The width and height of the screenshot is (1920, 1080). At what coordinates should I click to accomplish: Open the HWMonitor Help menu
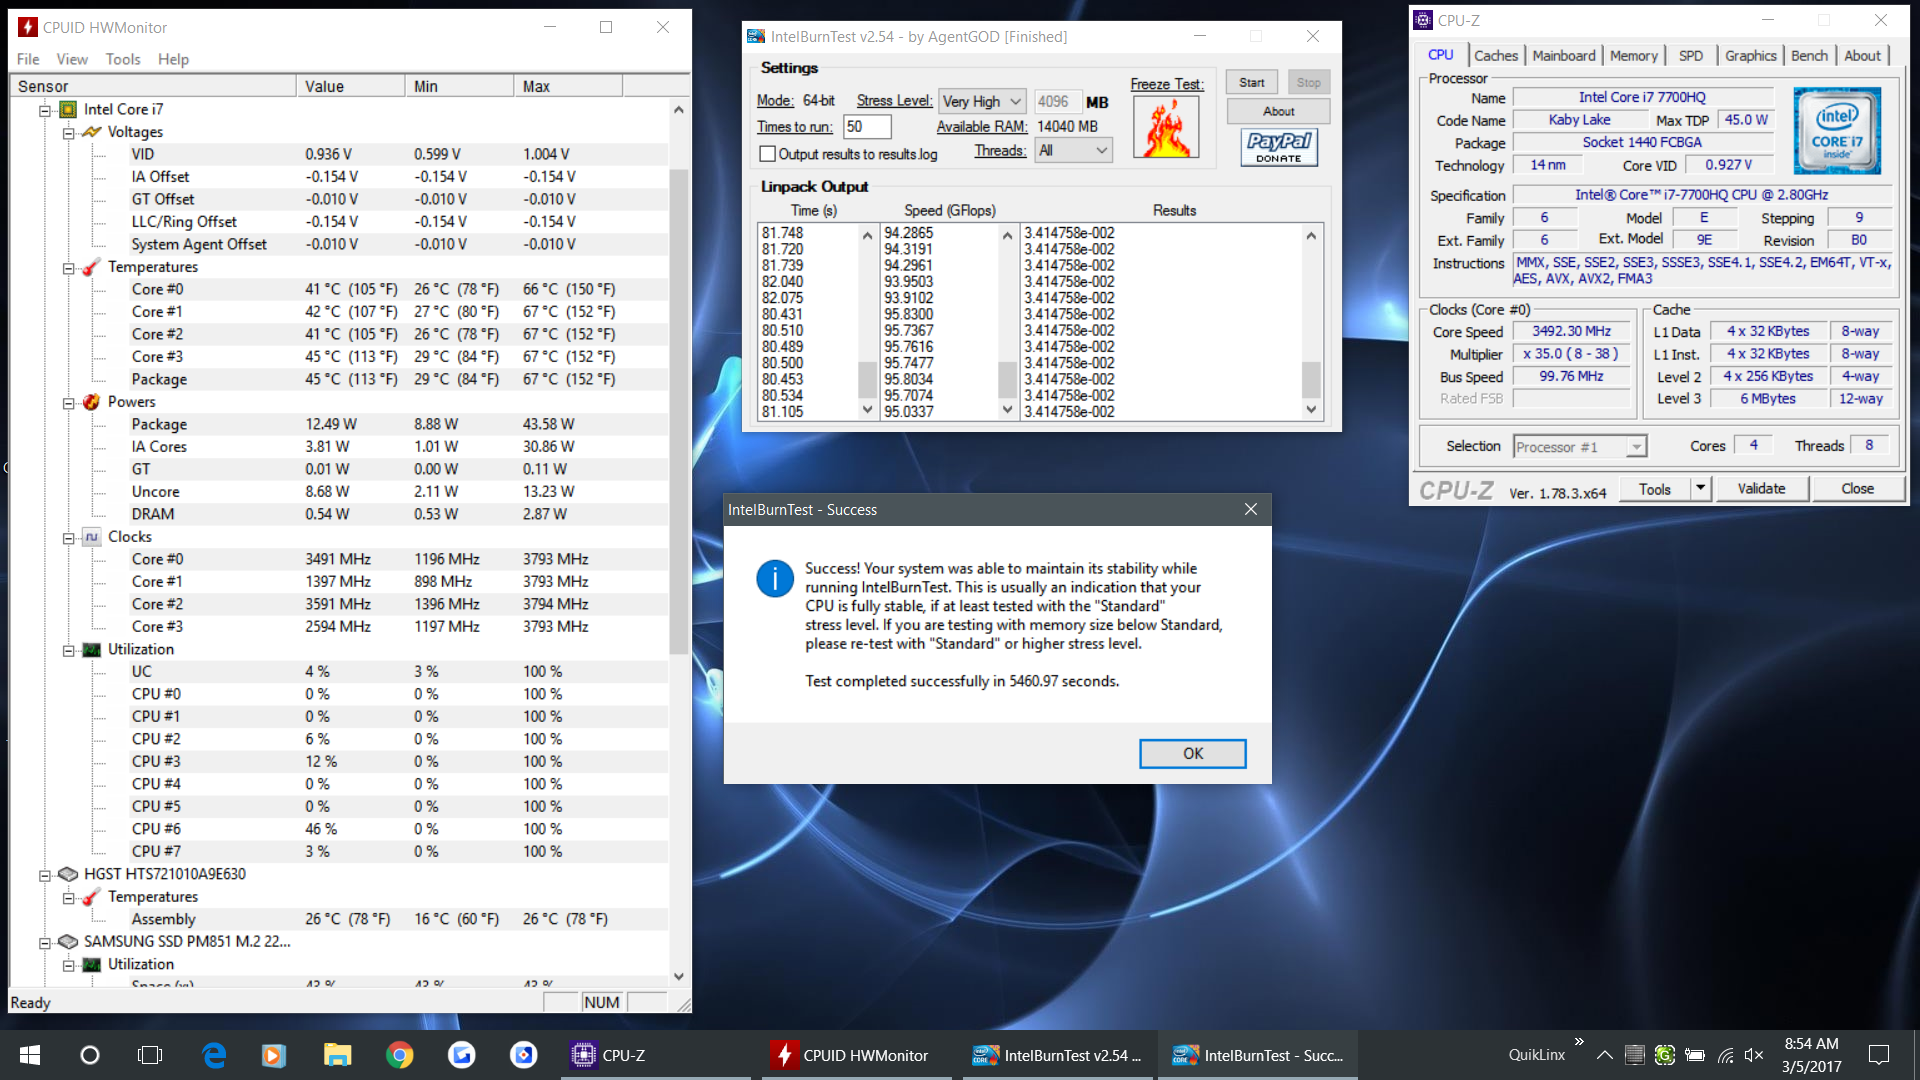[x=173, y=59]
